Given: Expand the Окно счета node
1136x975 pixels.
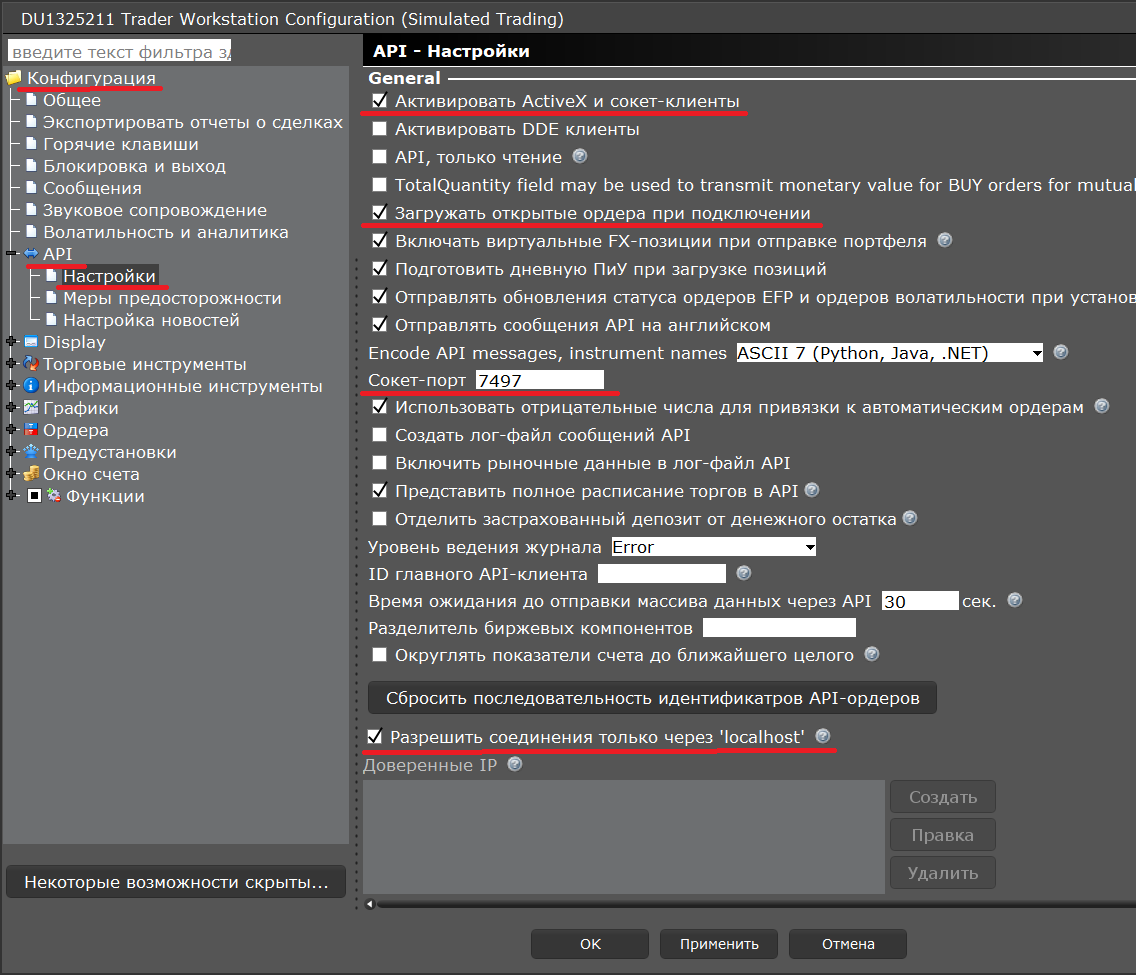Looking at the screenshot, I should (x=11, y=474).
